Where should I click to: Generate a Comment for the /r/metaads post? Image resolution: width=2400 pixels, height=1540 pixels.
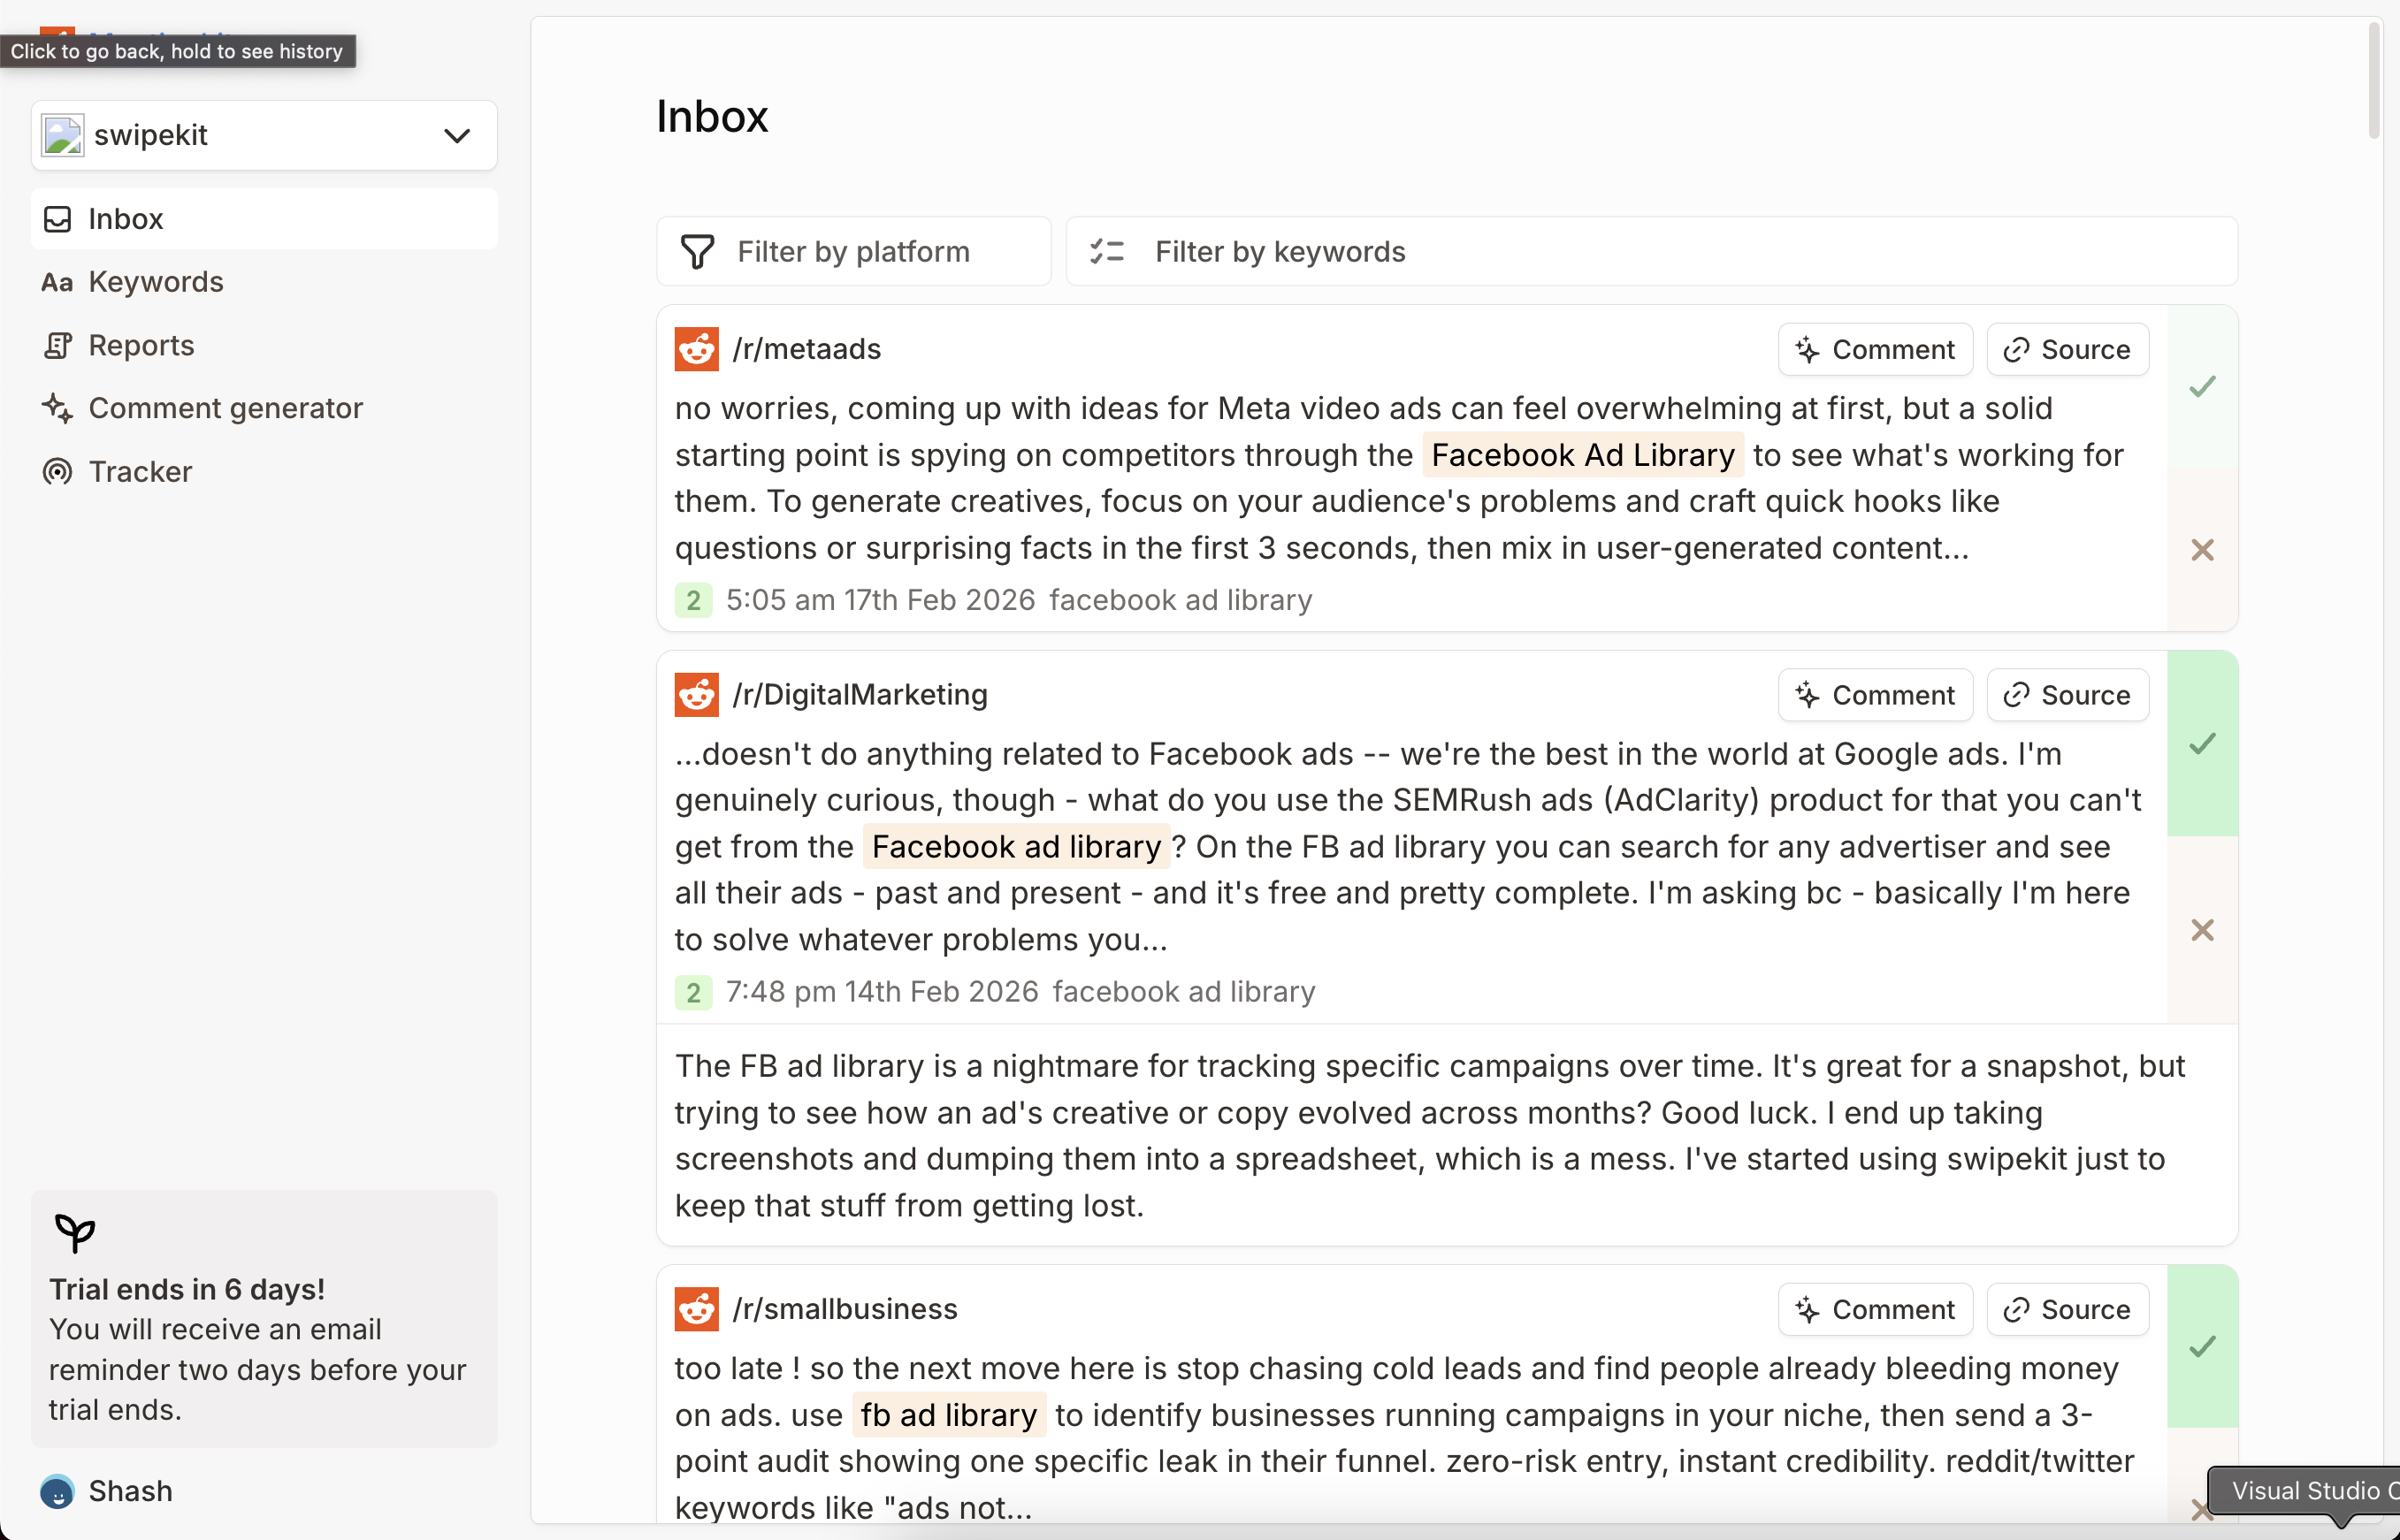tap(1874, 349)
